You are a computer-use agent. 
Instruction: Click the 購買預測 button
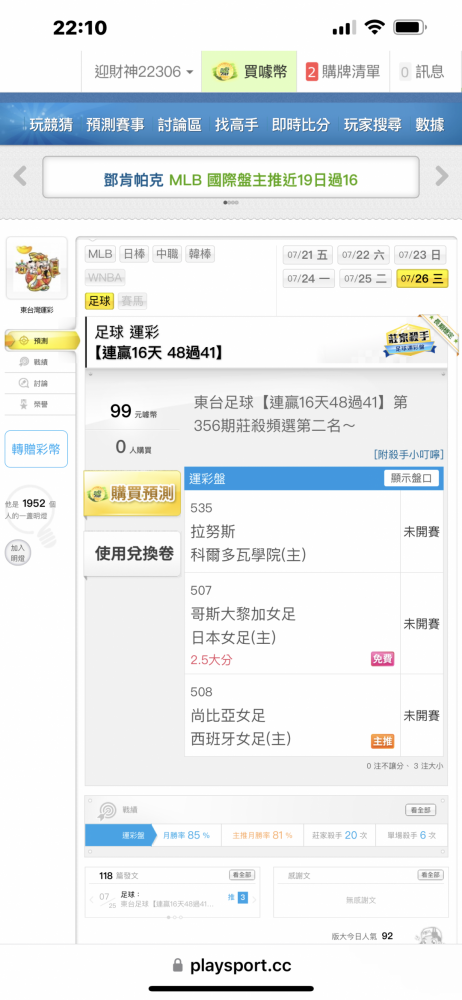tap(132, 494)
